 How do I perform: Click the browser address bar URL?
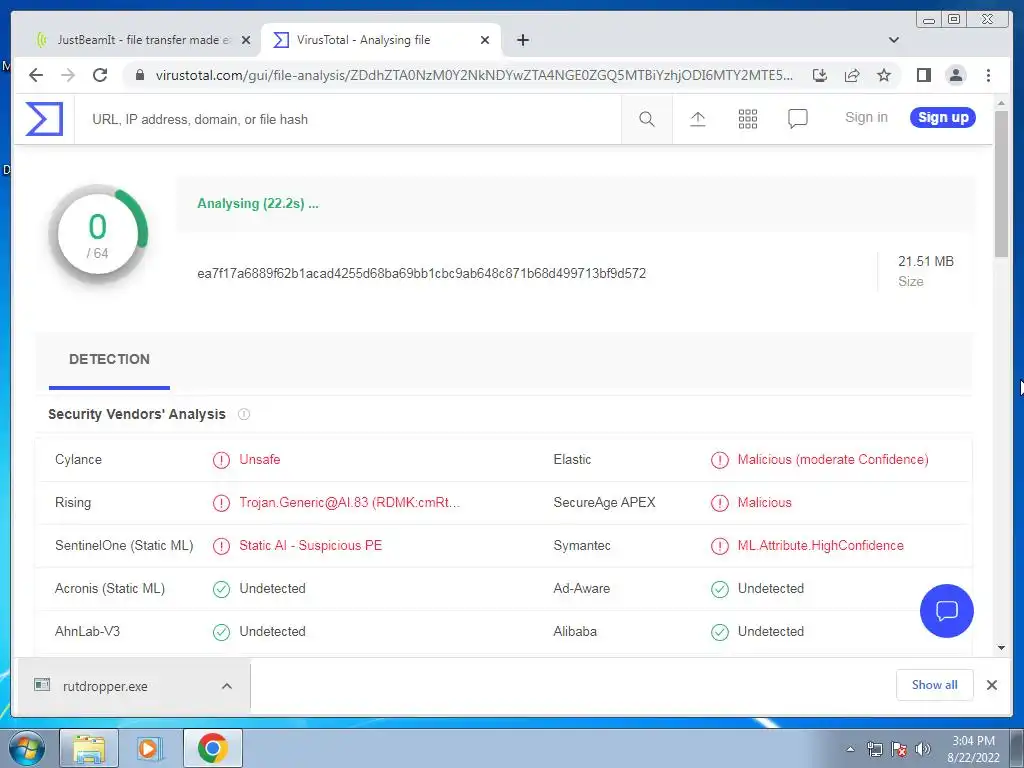[473, 75]
